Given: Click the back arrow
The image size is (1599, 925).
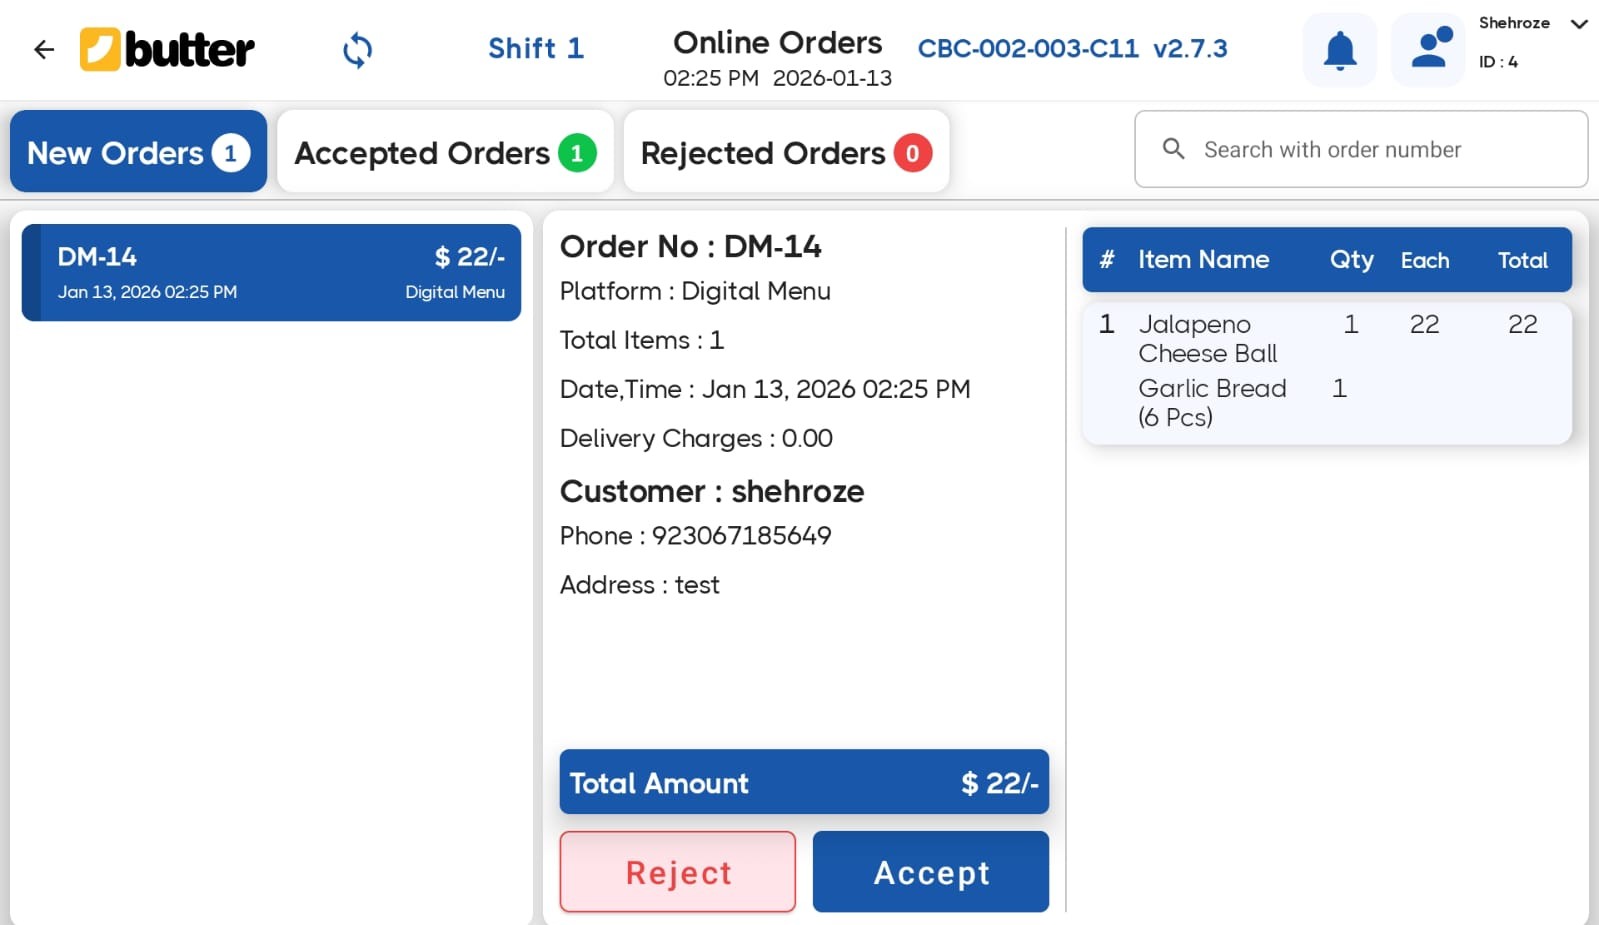Looking at the screenshot, I should (44, 49).
